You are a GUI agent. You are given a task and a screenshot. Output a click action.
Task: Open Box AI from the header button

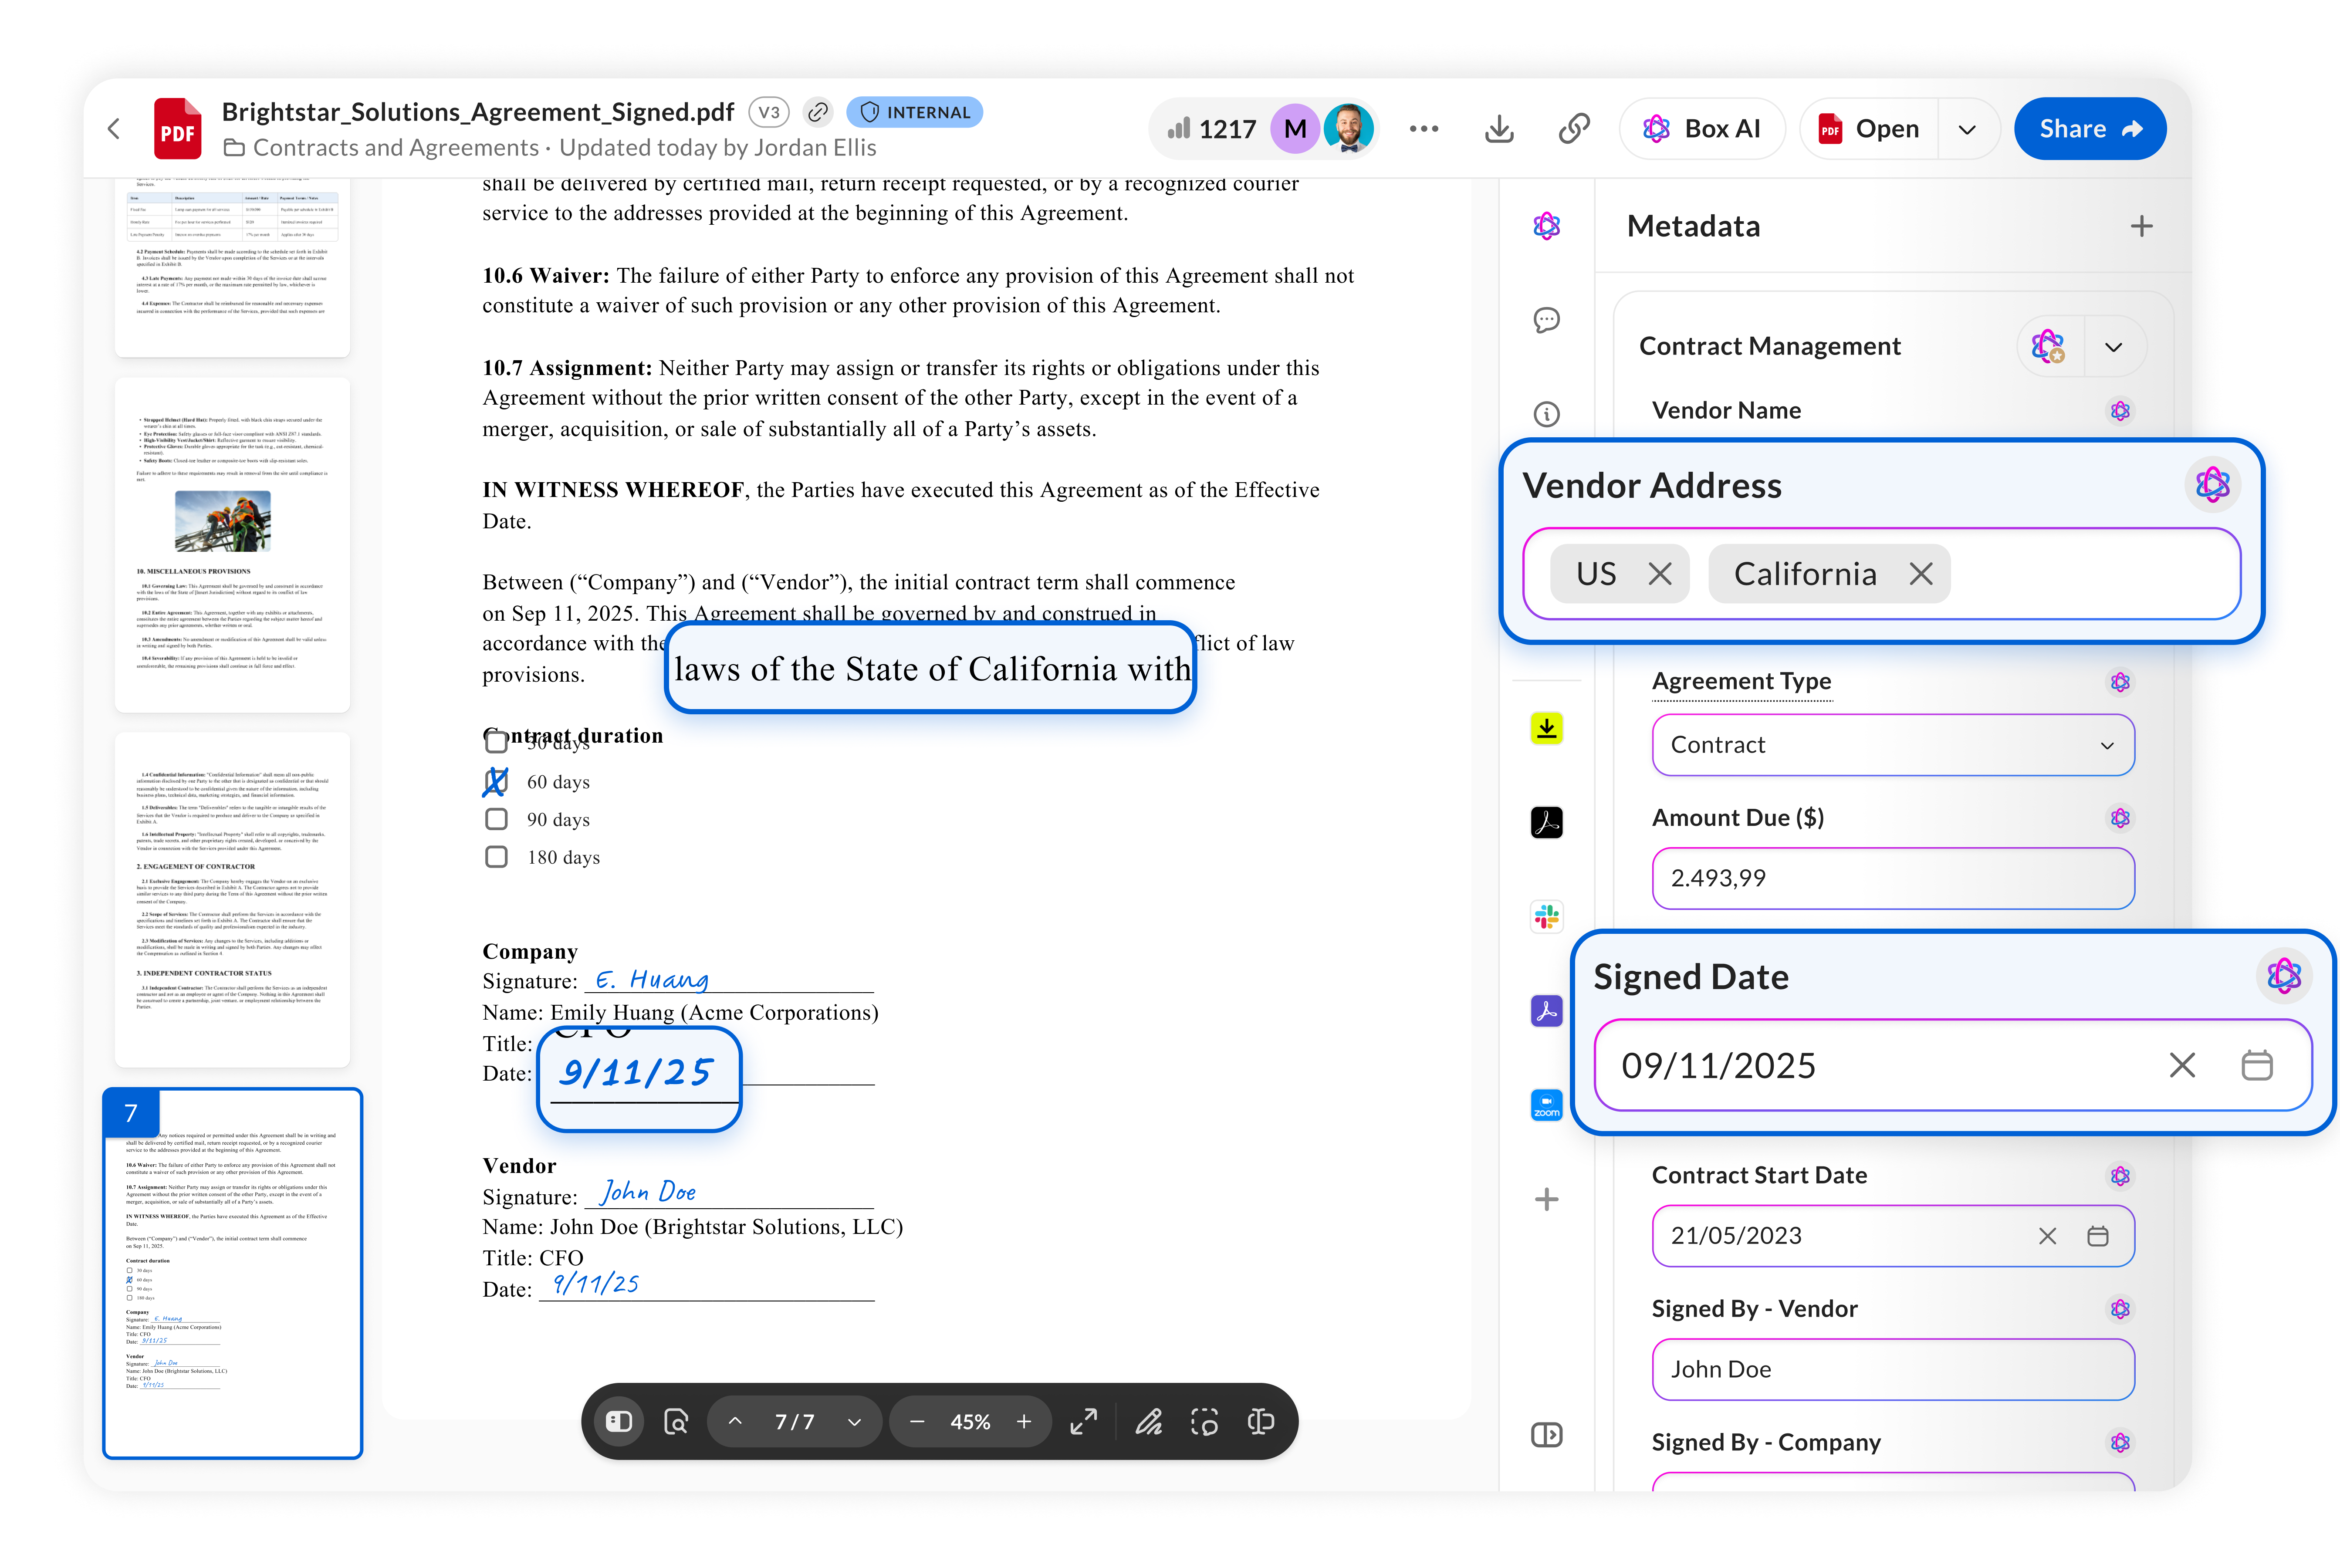tap(1702, 129)
